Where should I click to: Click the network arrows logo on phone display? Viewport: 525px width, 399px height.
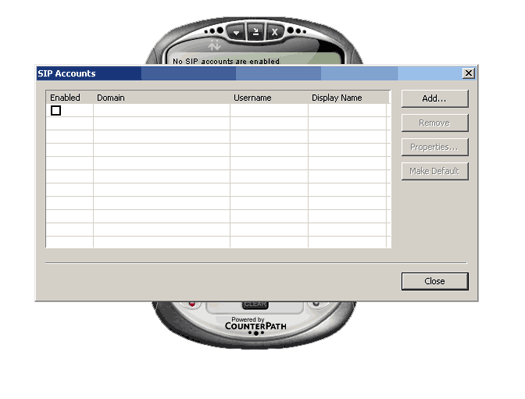click(214, 45)
